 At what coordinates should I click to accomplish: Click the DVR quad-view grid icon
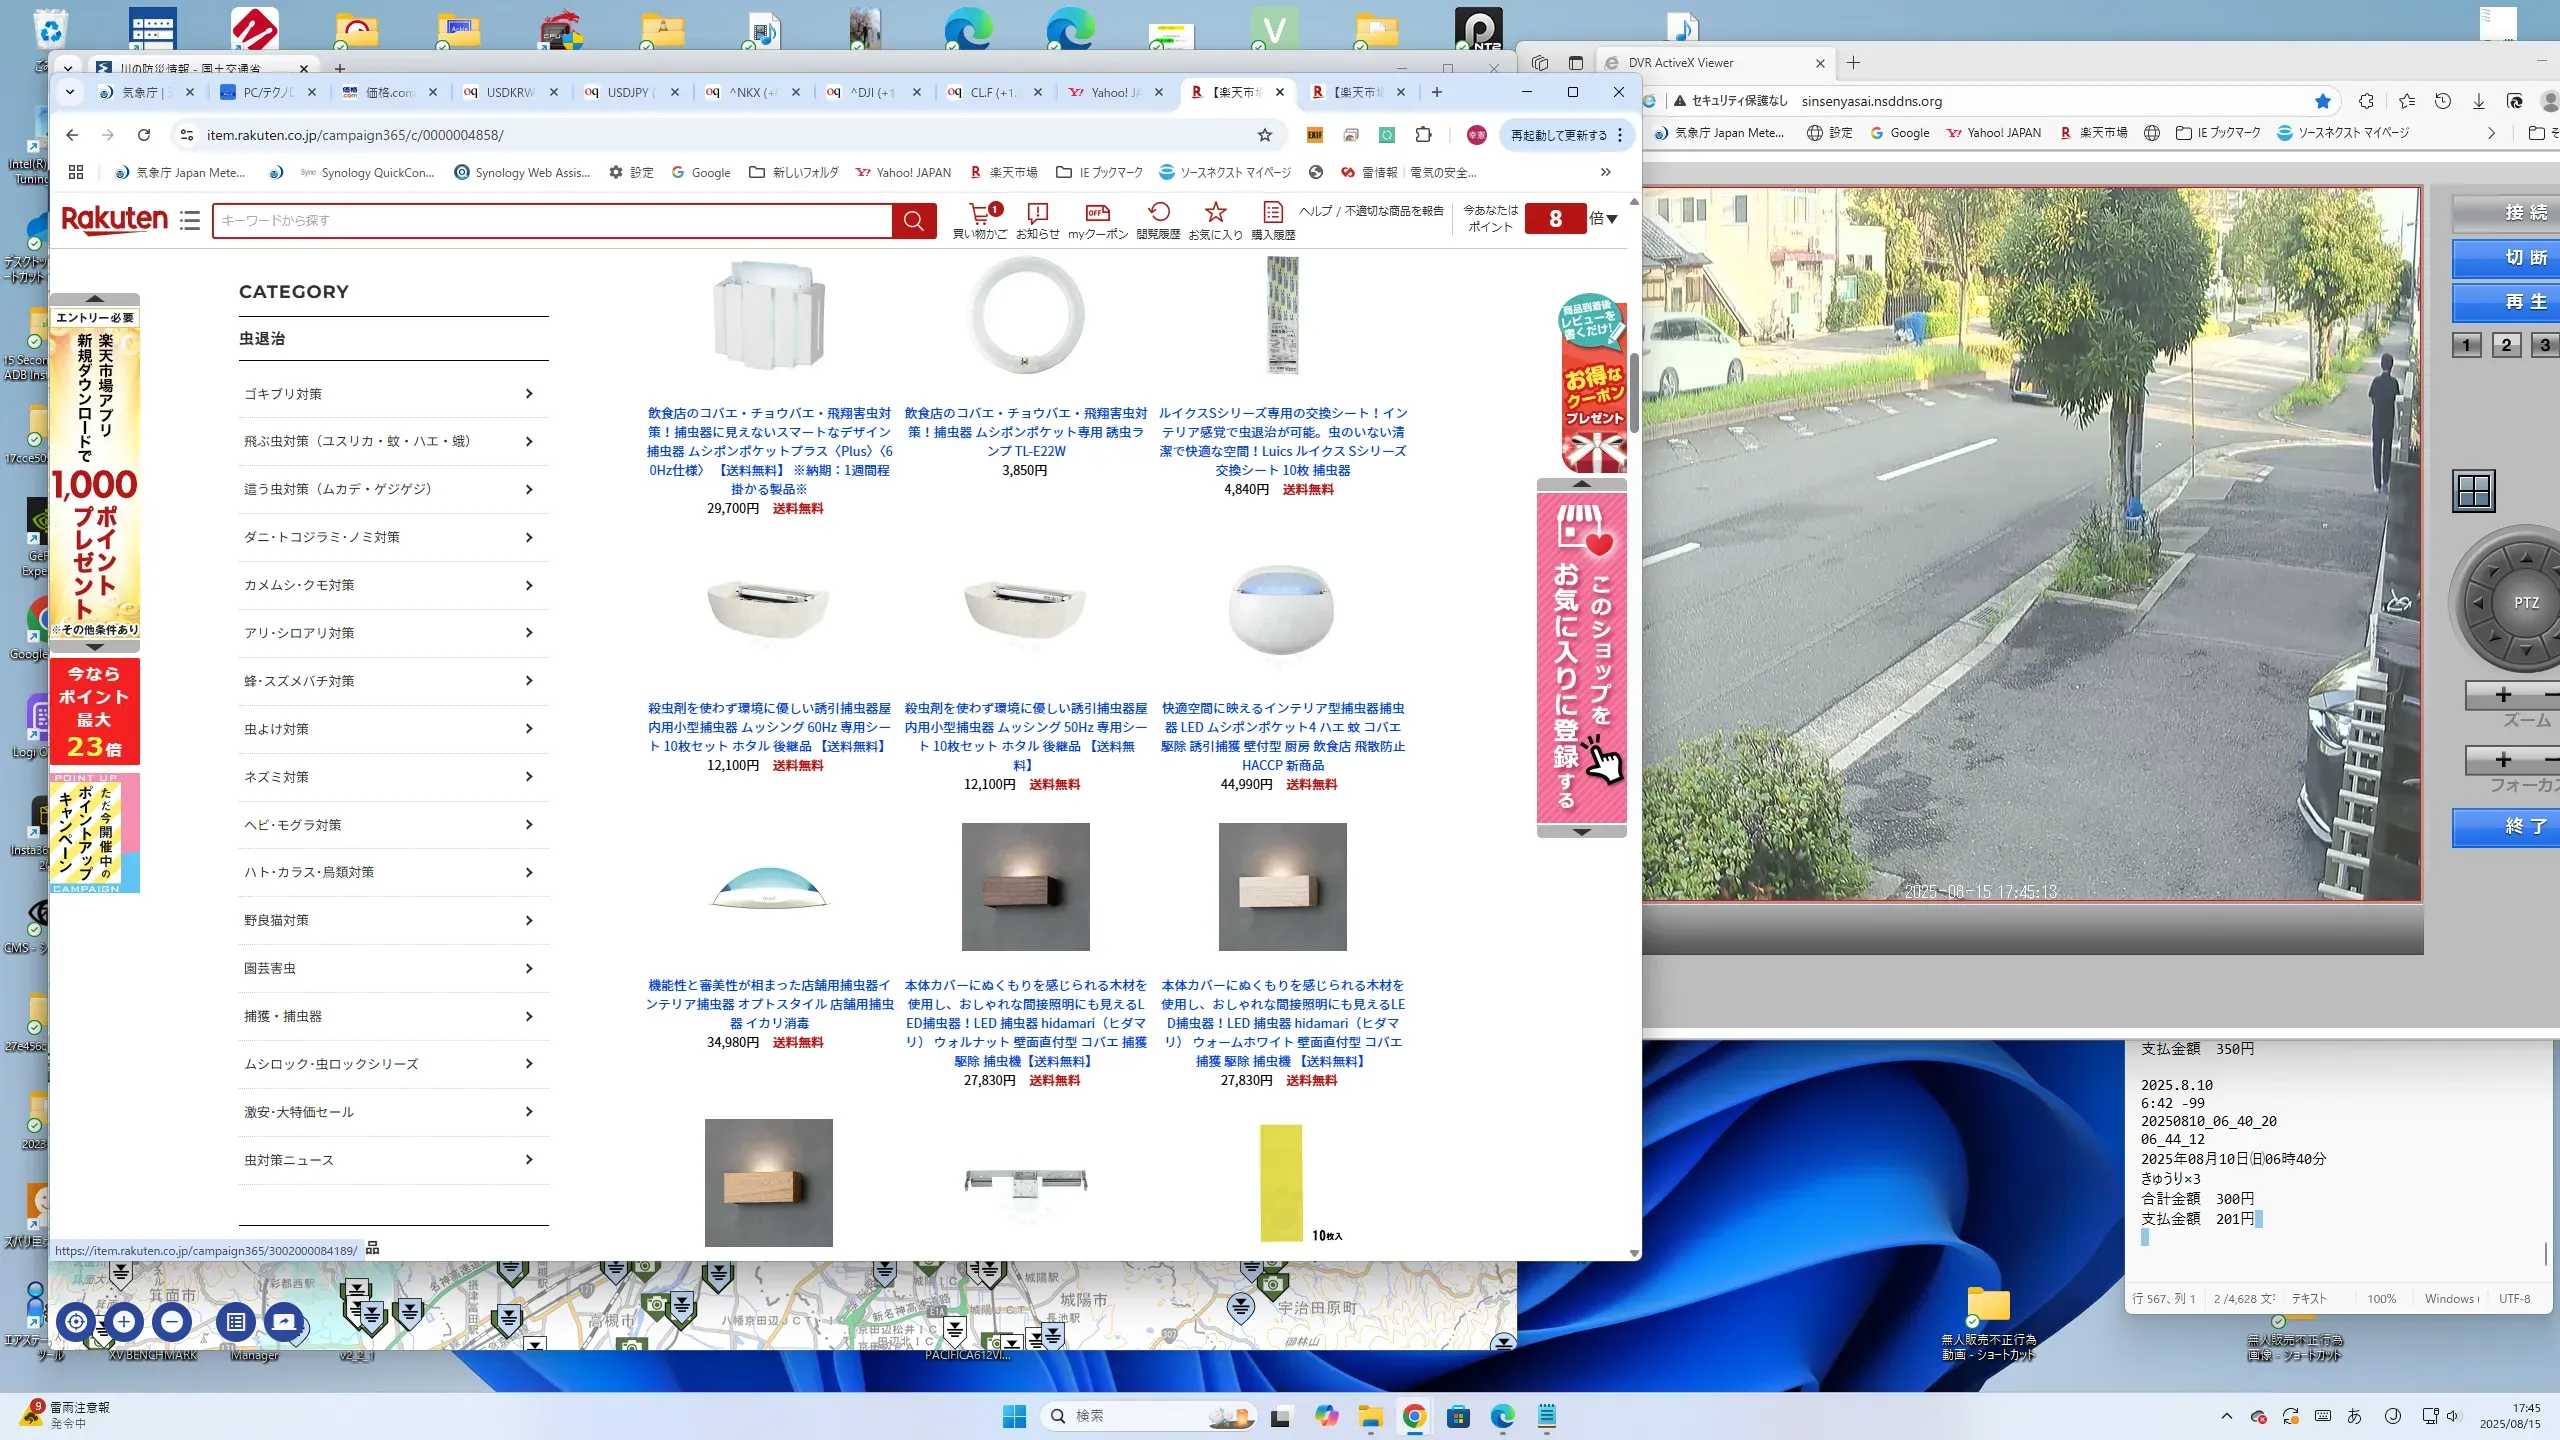tap(2474, 491)
